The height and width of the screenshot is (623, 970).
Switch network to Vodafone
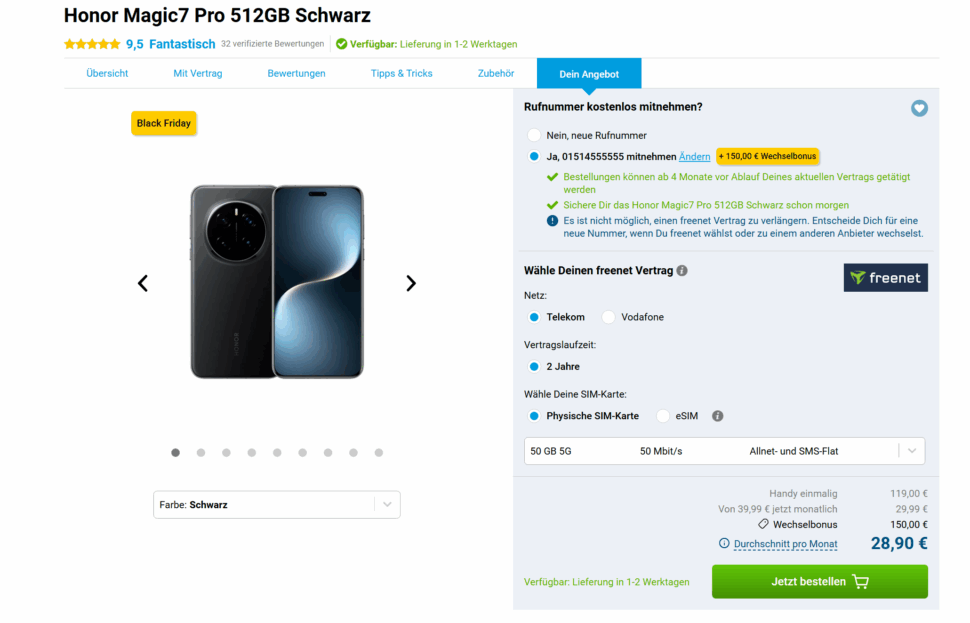608,316
